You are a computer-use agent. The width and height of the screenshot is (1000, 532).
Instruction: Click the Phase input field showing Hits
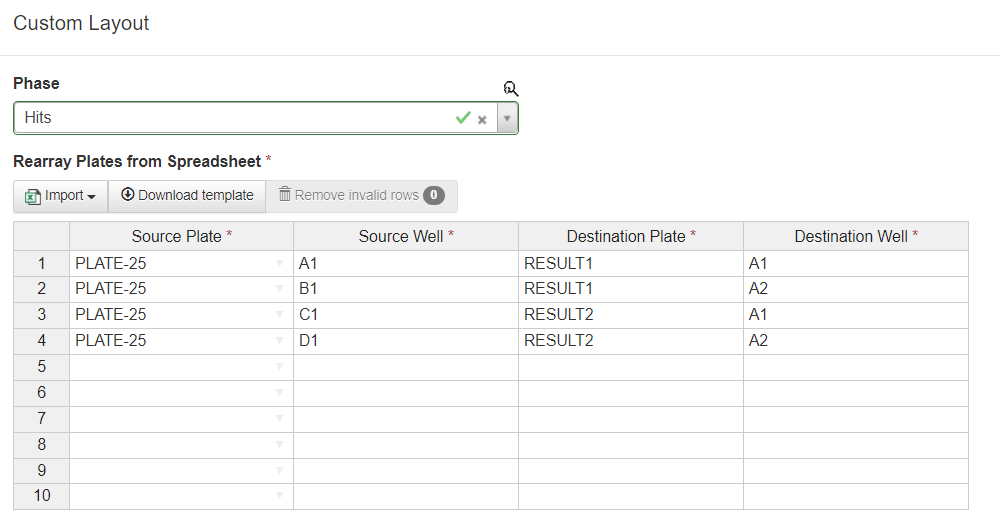tap(230, 118)
